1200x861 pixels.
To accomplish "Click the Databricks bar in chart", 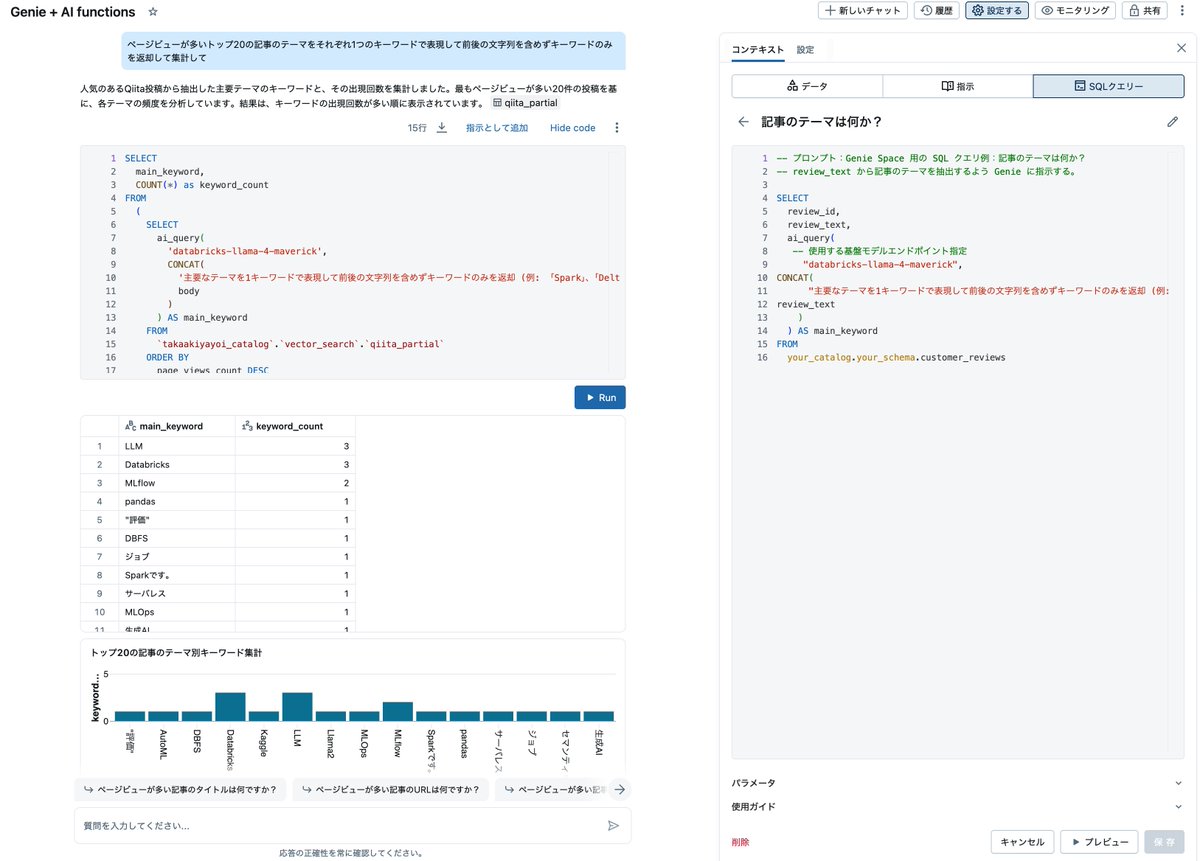I will point(230,707).
